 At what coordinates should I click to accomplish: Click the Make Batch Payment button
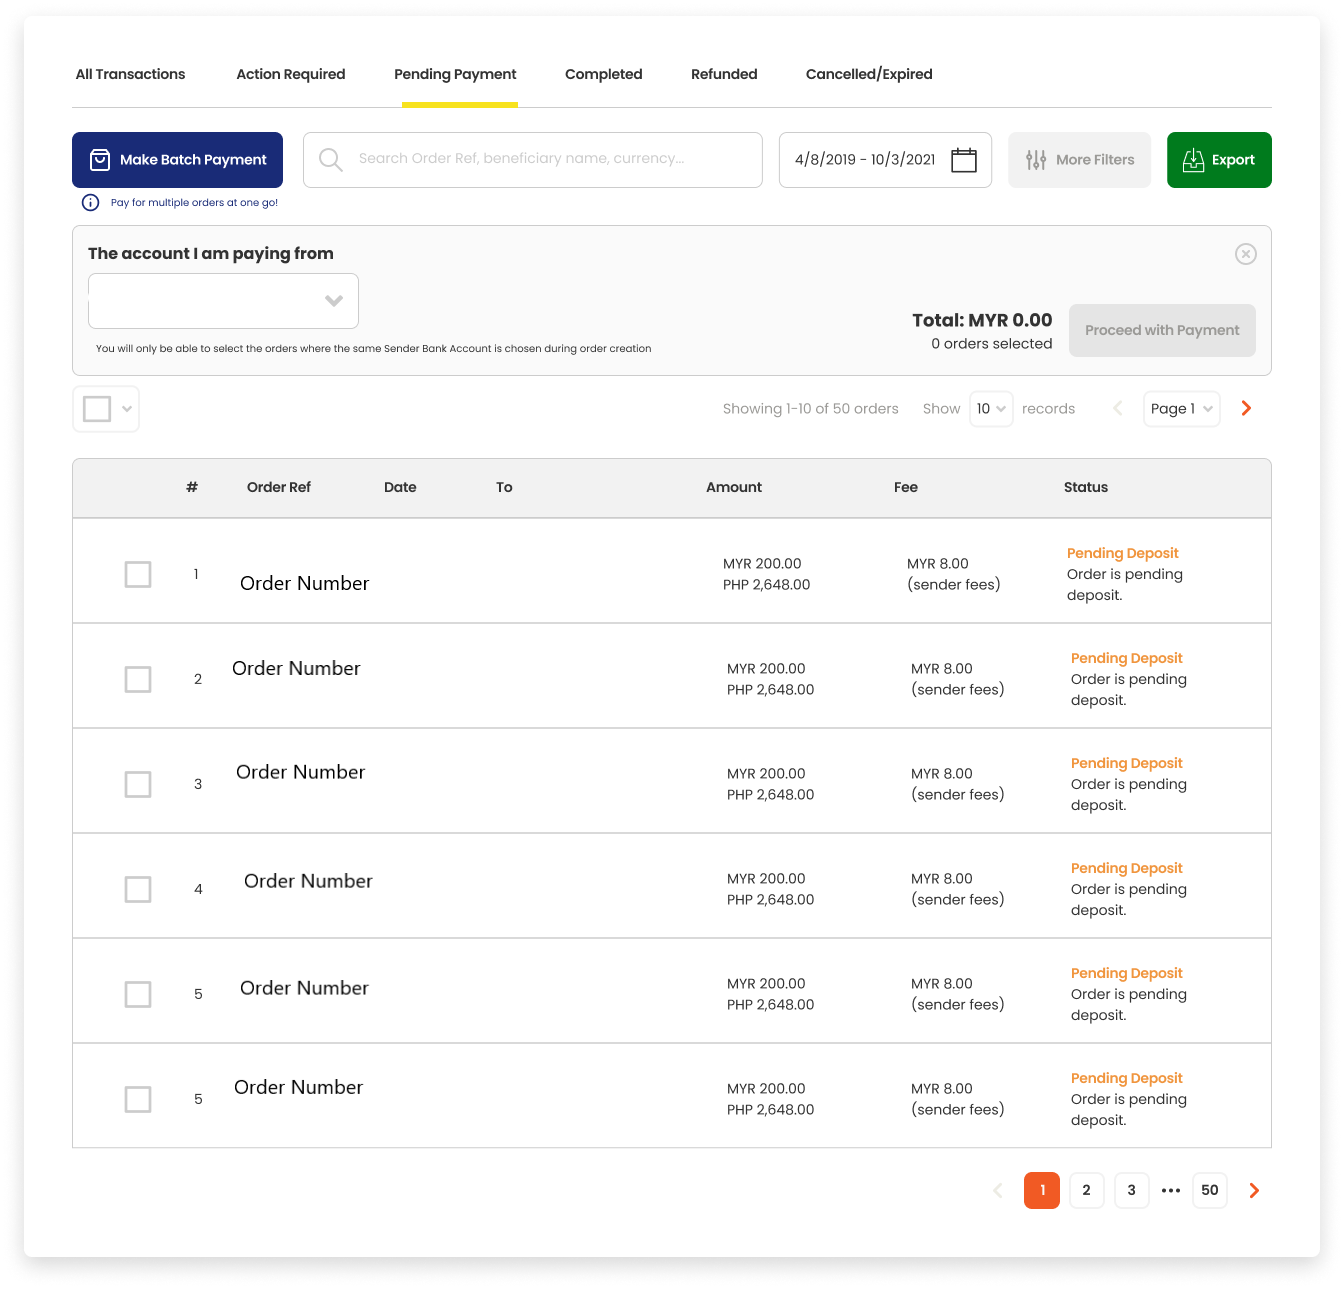(177, 160)
